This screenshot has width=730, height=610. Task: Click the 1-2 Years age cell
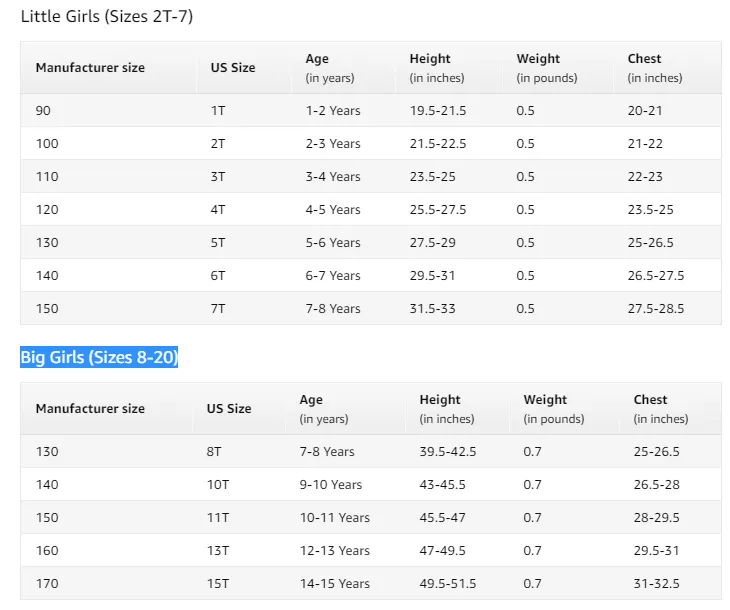[333, 110]
